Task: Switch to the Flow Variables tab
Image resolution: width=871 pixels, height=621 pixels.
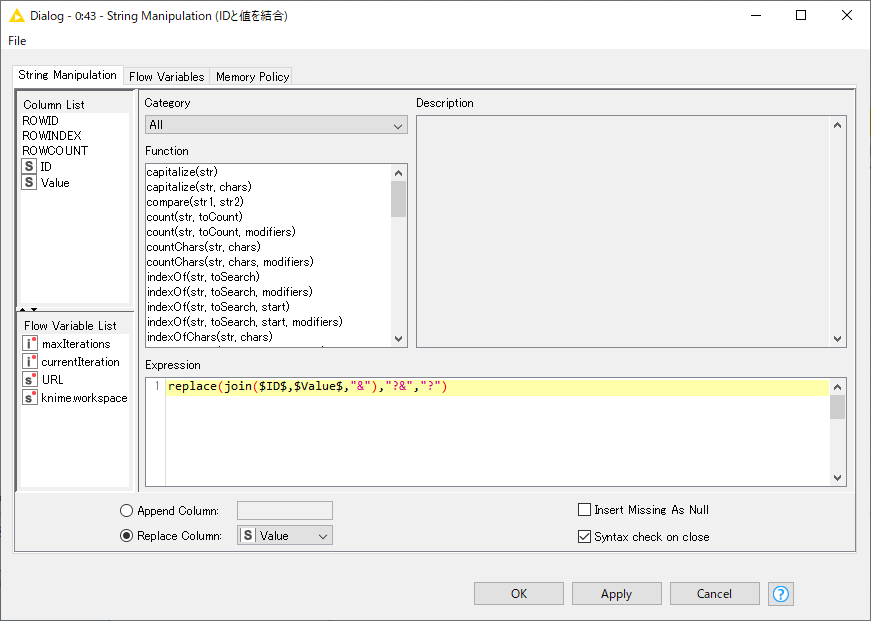Action: tap(167, 77)
